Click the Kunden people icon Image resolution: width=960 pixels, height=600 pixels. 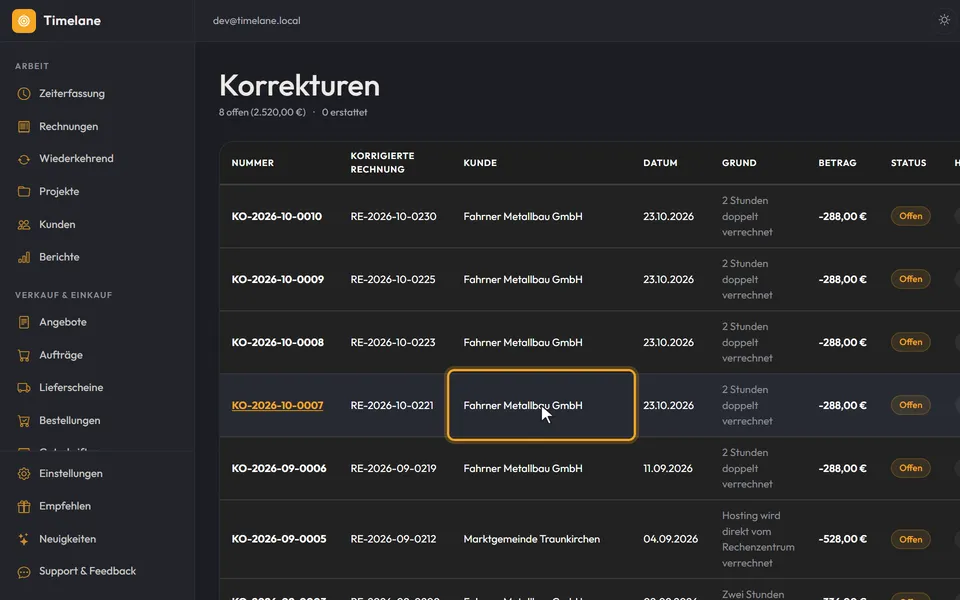24,225
